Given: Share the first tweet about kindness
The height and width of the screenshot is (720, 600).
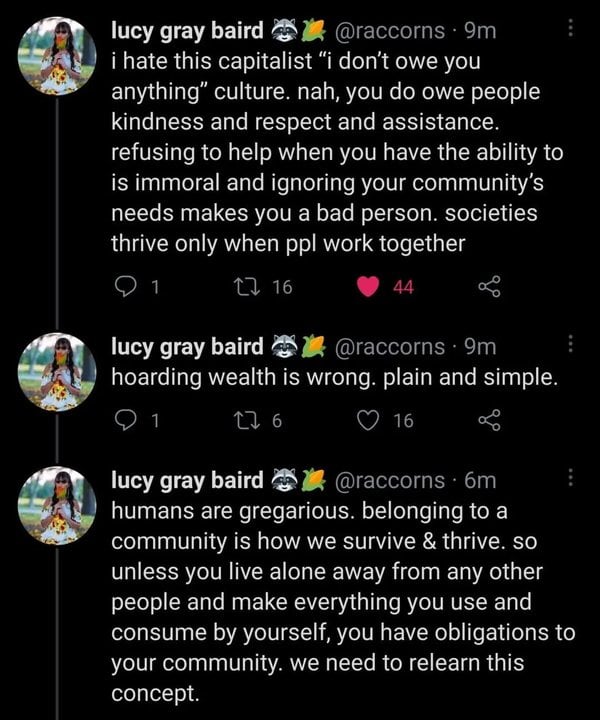Looking at the screenshot, I should 489,288.
